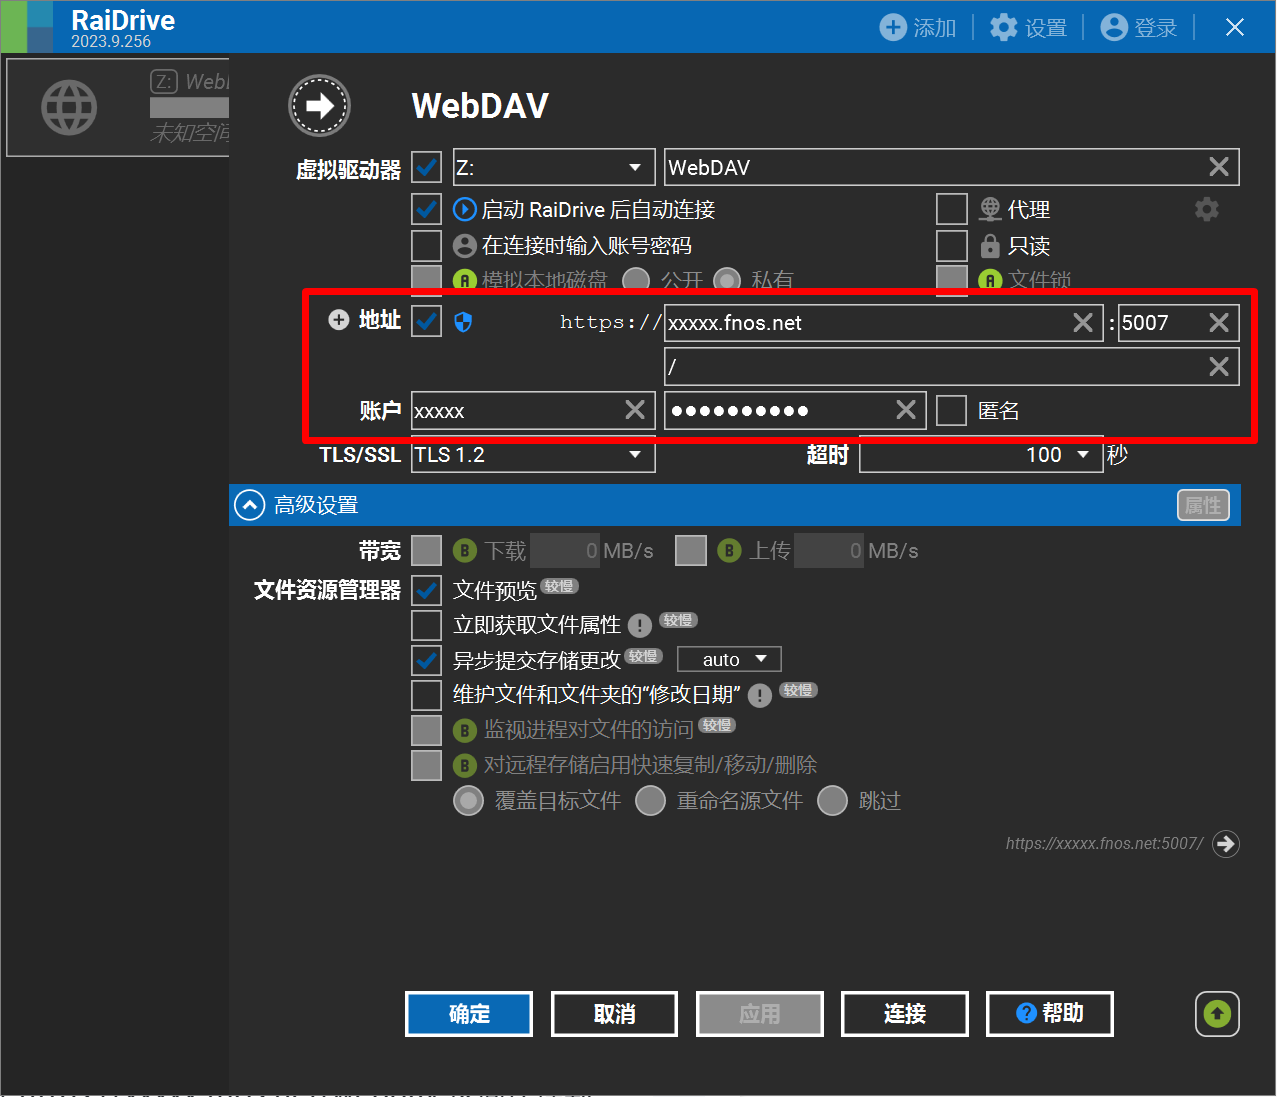Open the Z: drive letter dropdown
This screenshot has width=1277, height=1097.
click(x=554, y=167)
